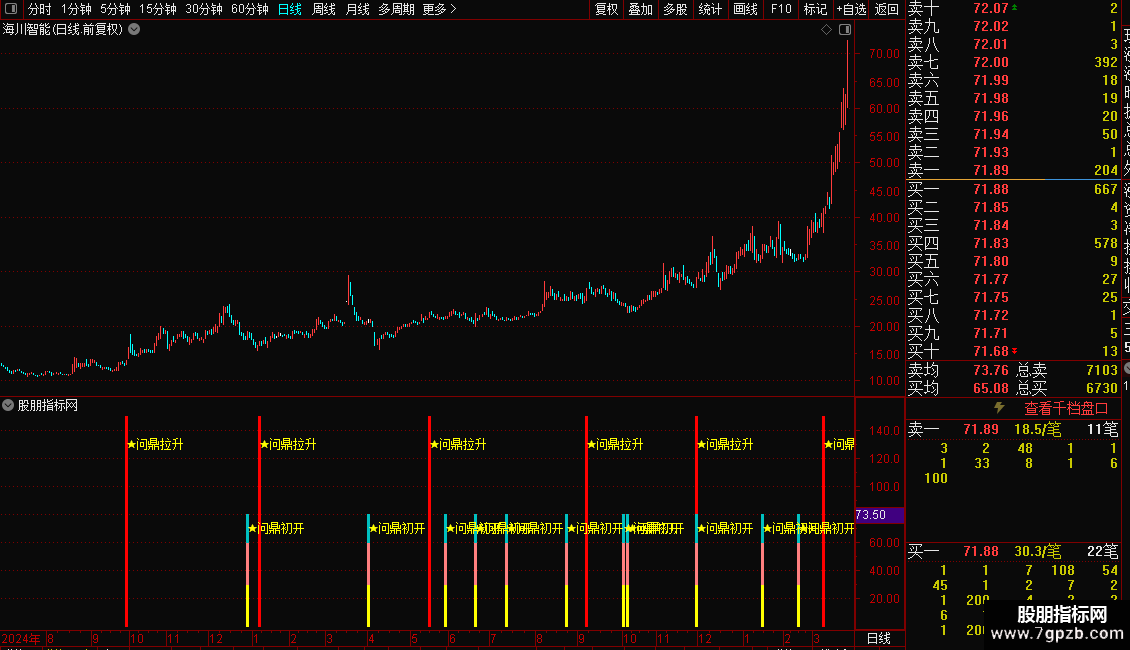Toggle the right panel layout icon
1130x650 pixels.
coord(845,30)
